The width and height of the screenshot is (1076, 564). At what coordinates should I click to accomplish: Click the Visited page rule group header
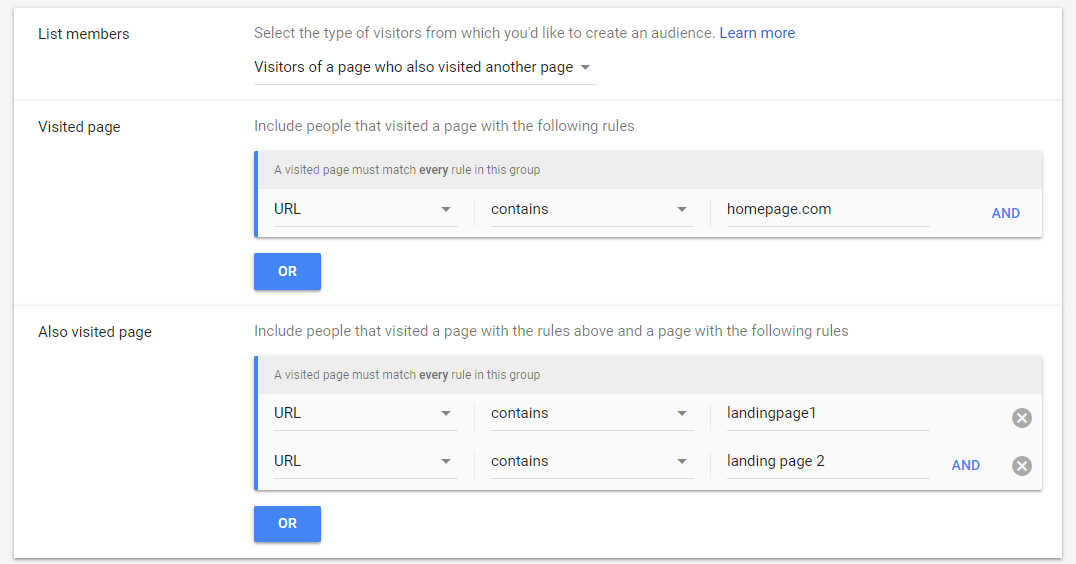pos(650,170)
